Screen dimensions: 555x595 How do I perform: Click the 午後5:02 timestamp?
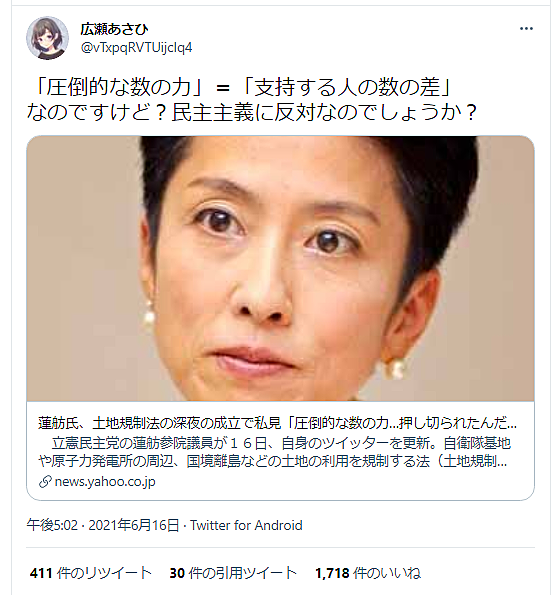pos(52,526)
